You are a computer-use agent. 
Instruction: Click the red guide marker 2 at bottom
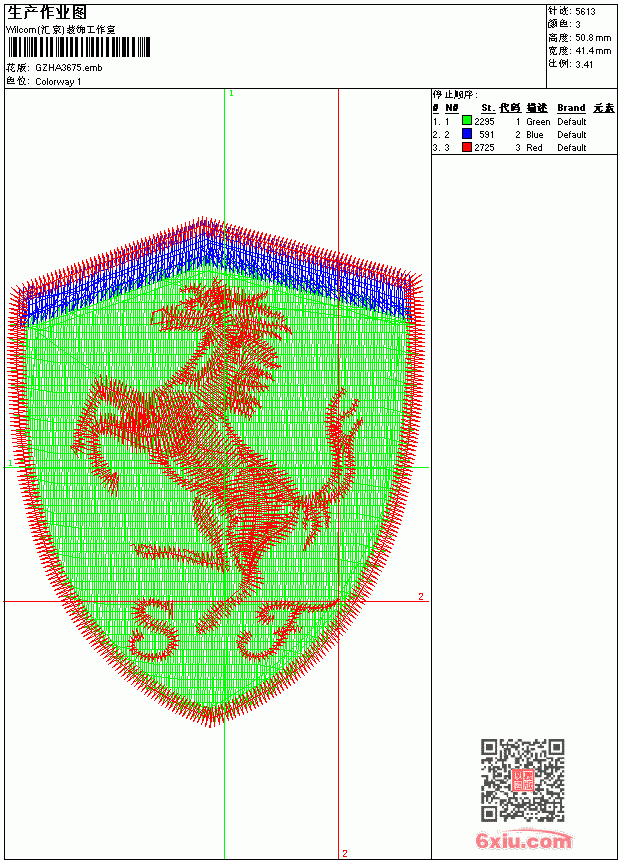345,853
